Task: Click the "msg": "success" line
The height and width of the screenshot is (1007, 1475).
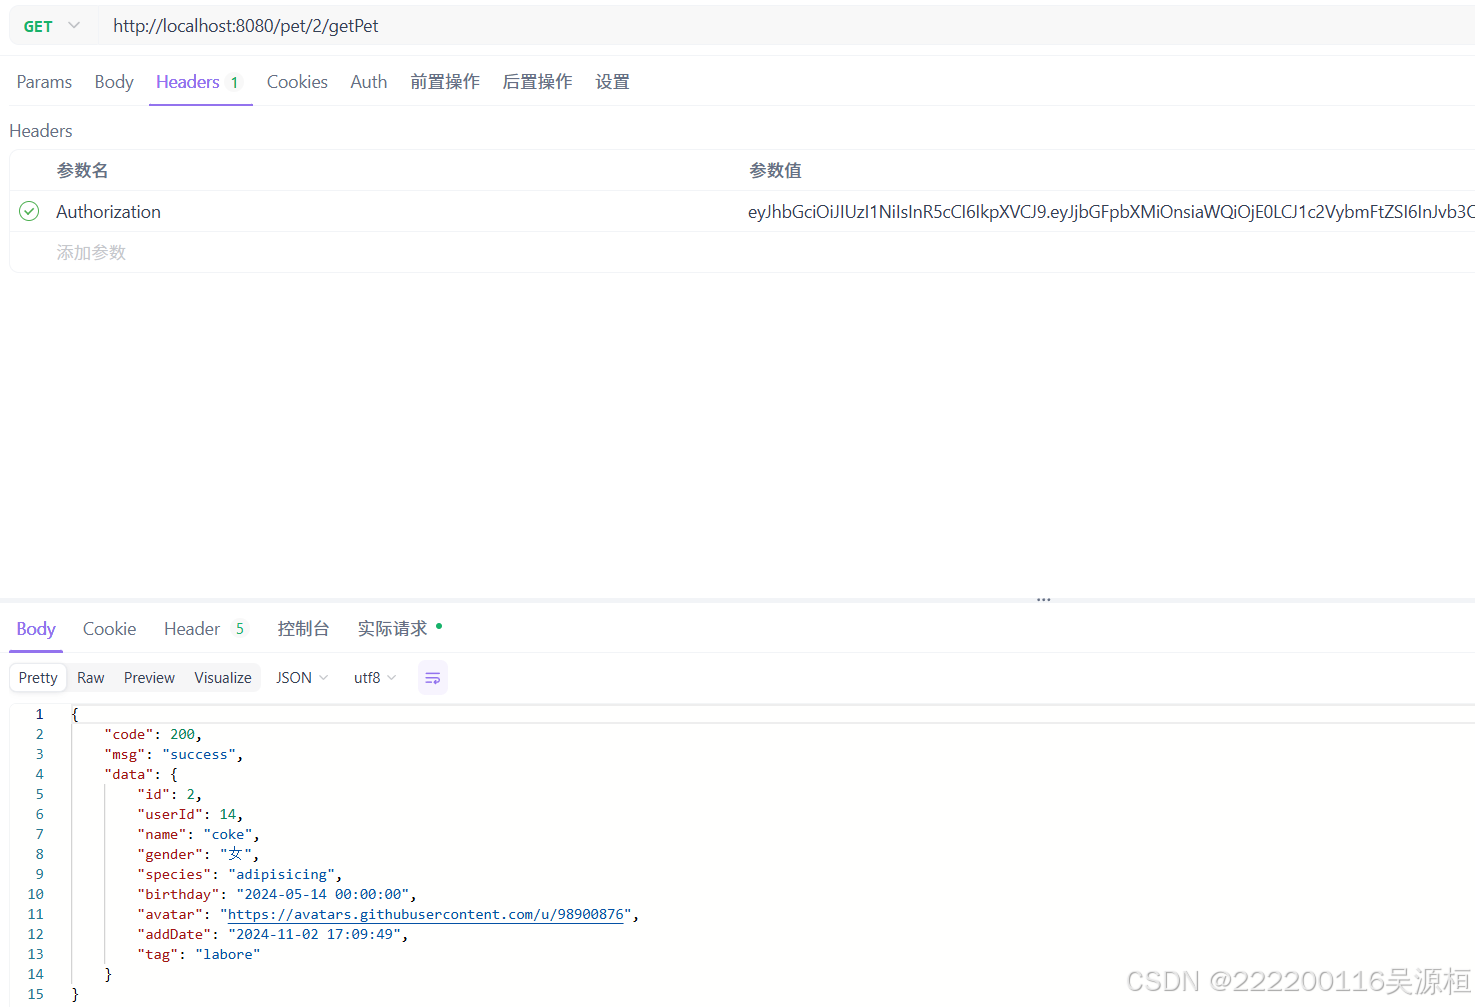Action: tap(174, 755)
